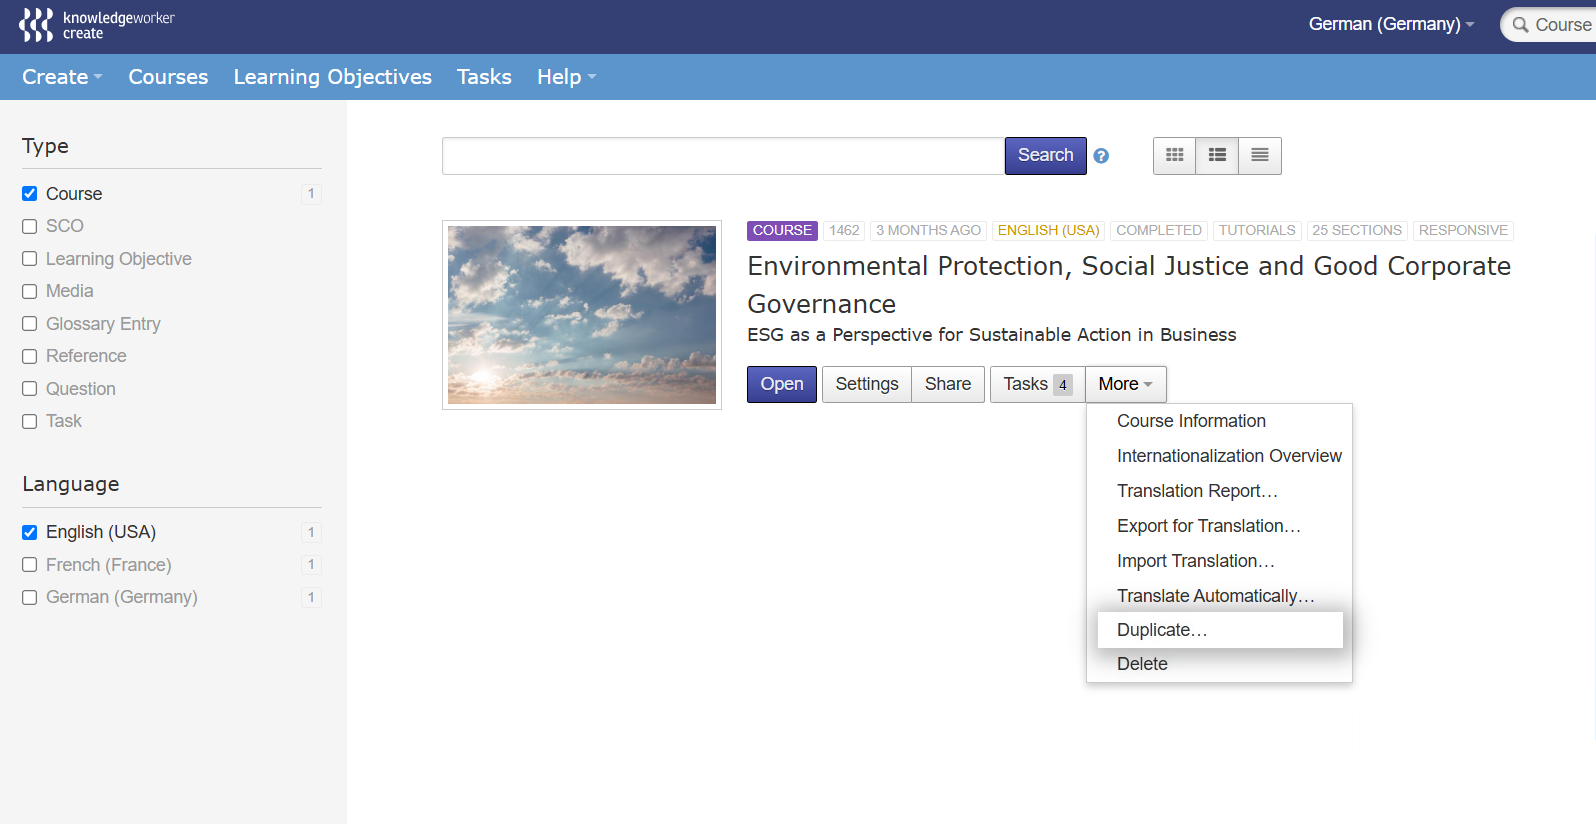
Task: Click the Settings button for the course
Action: (867, 384)
